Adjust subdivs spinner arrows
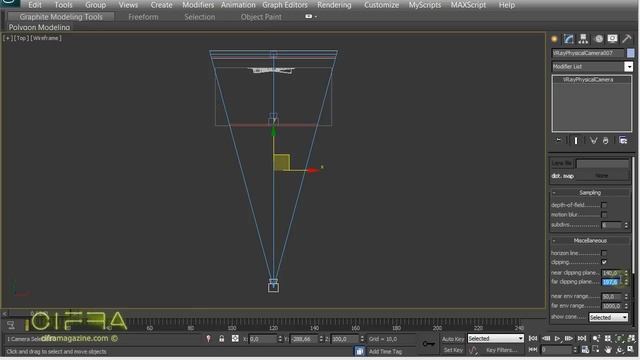The width and height of the screenshot is (640, 360). (626, 225)
